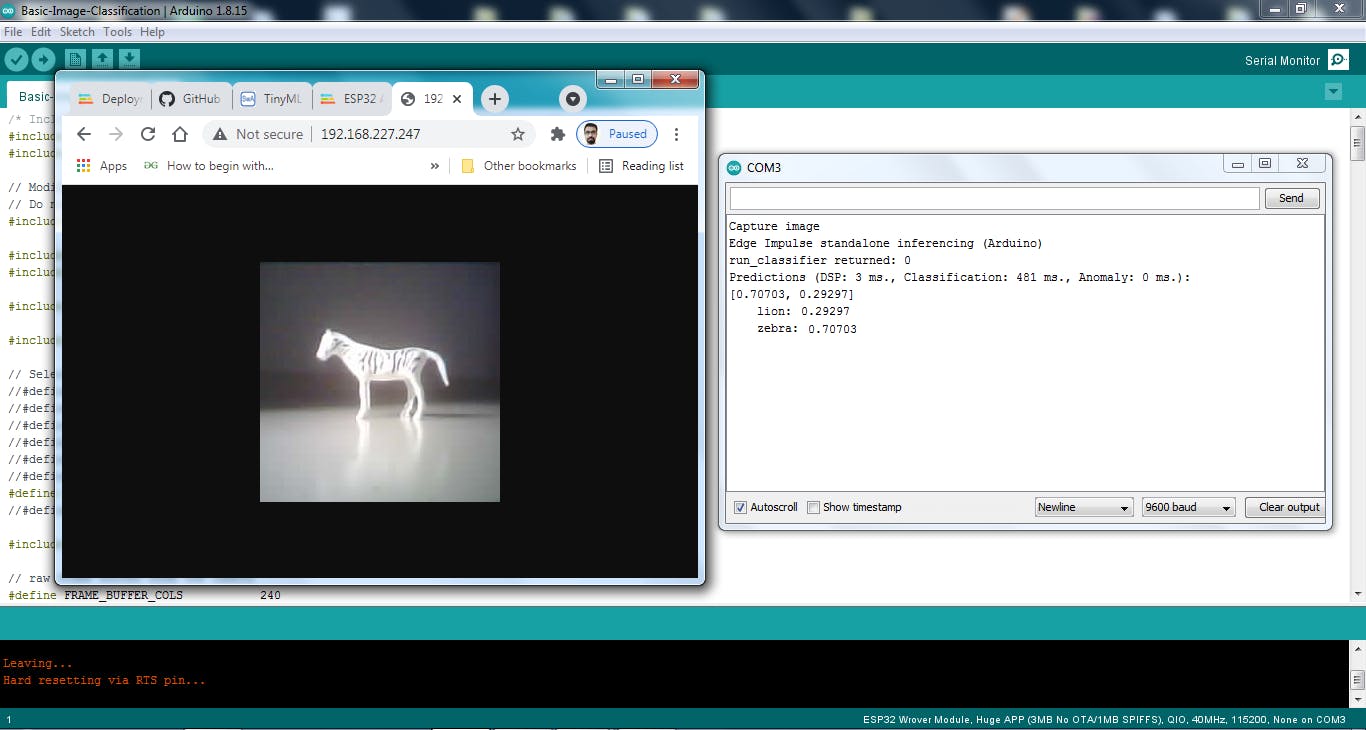Click ESP32 Wrover Module board status text
This screenshot has width=1366, height=730.
point(1105,719)
